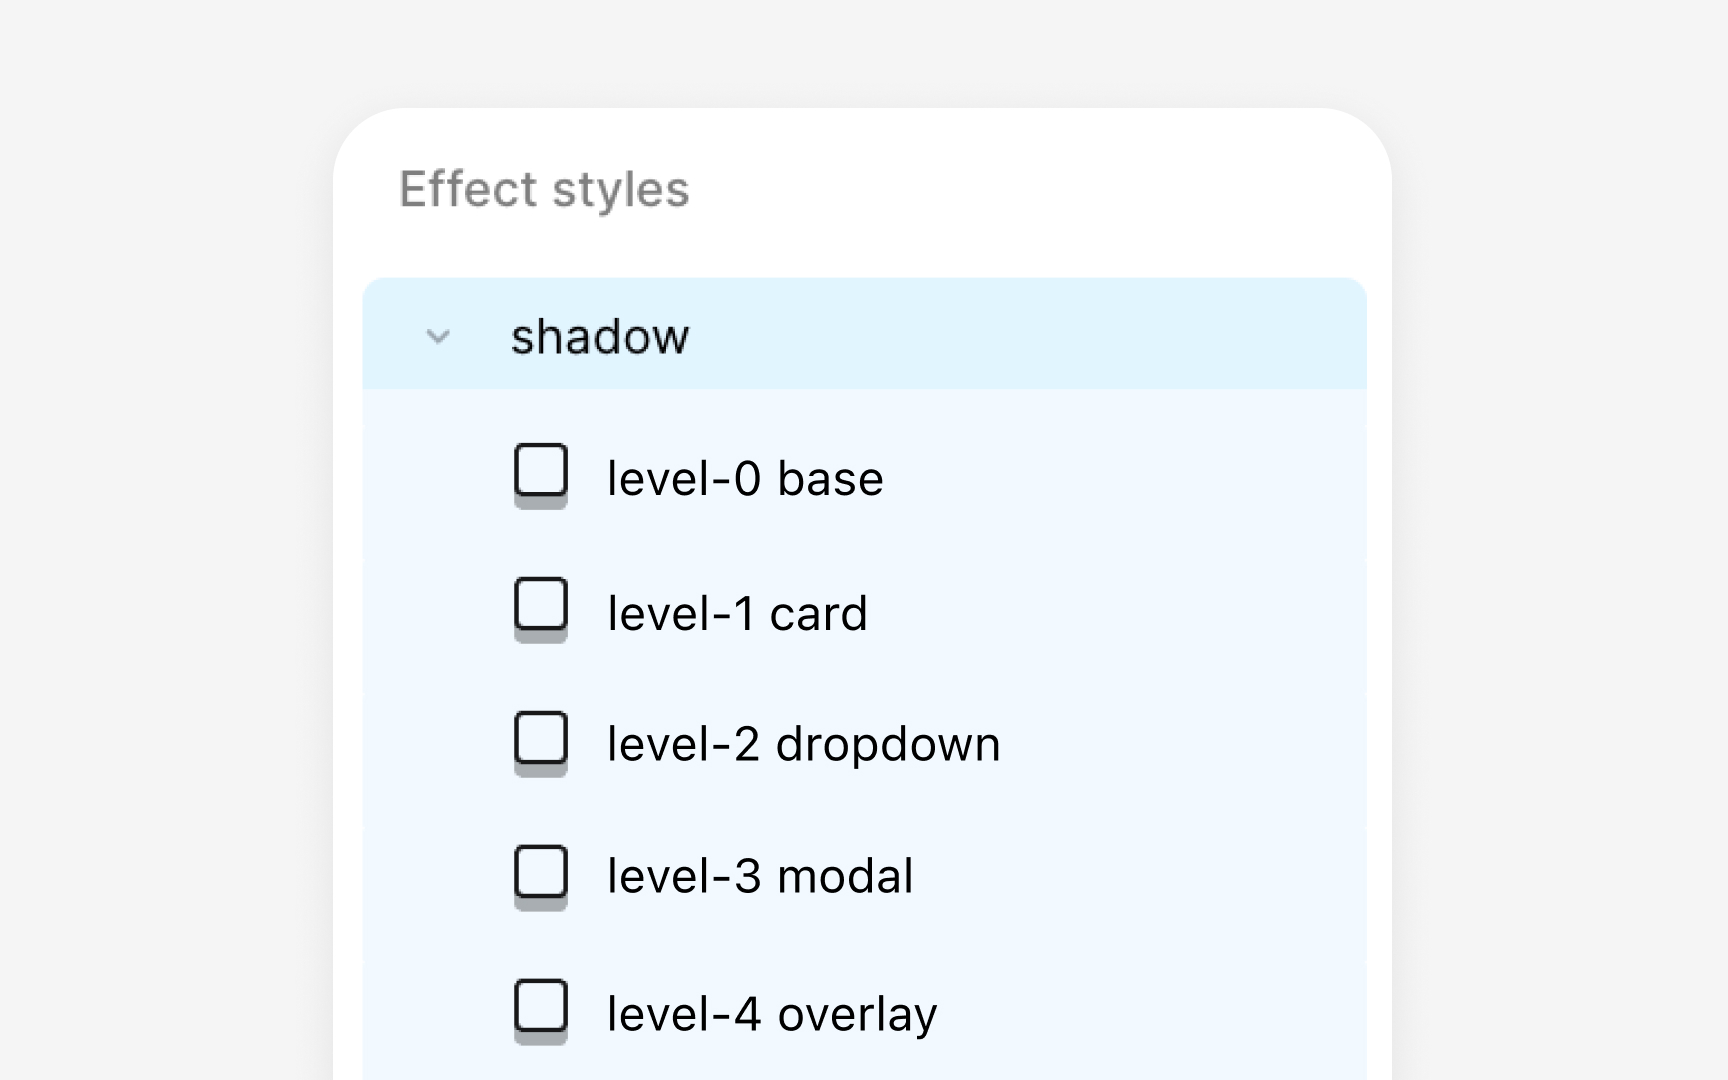
Task: Apply the level-1 card effect style
Action: [x=738, y=612]
